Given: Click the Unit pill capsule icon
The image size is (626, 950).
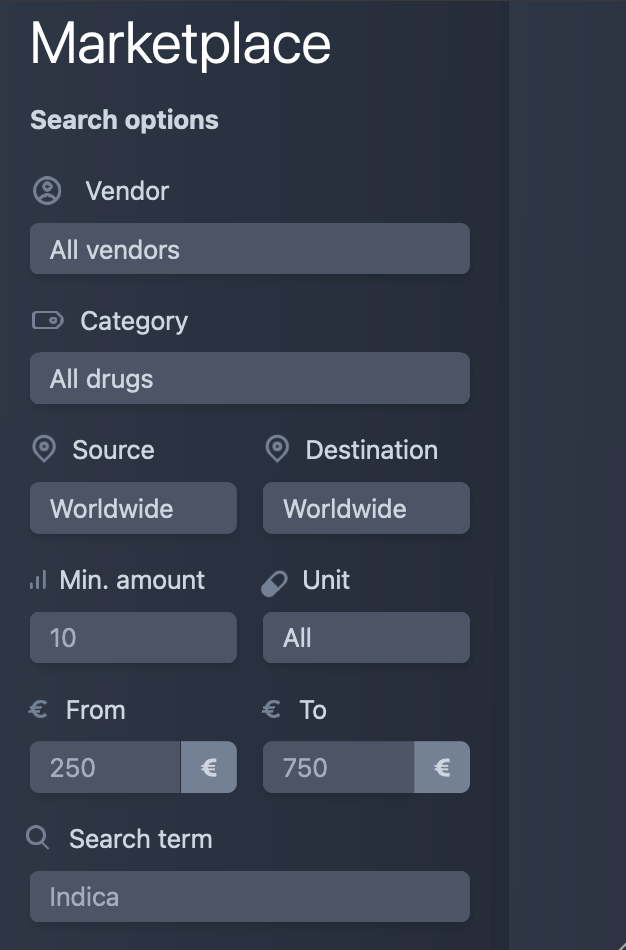Looking at the screenshot, I should [274, 584].
